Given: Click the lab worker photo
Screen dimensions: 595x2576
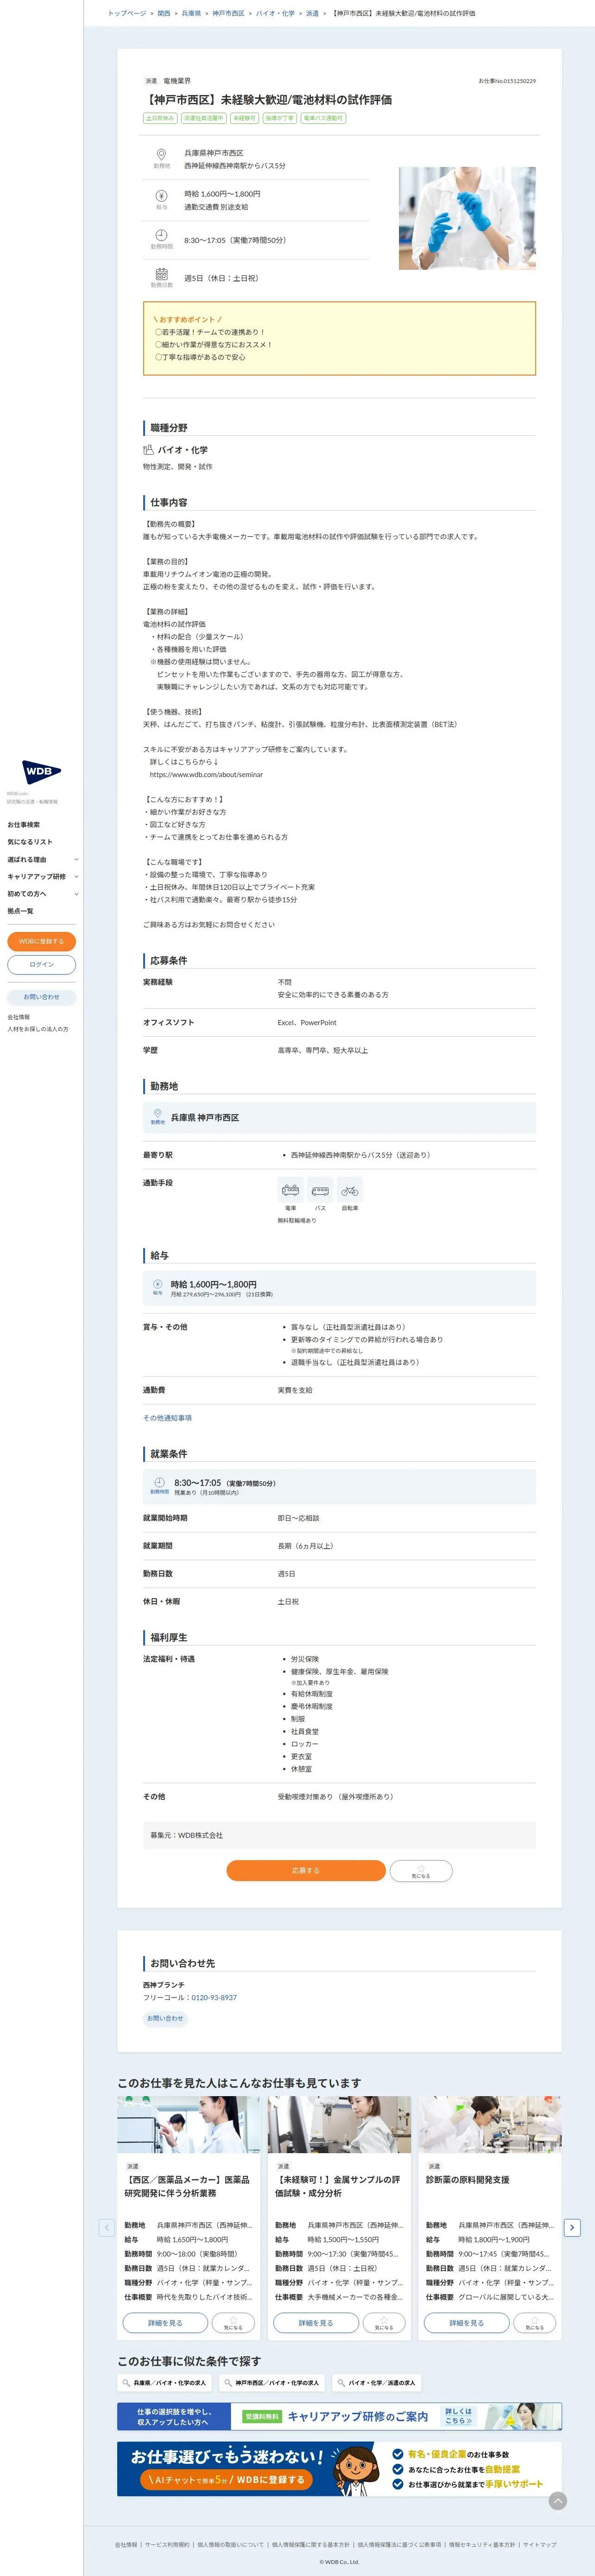Looking at the screenshot, I should click(467, 218).
